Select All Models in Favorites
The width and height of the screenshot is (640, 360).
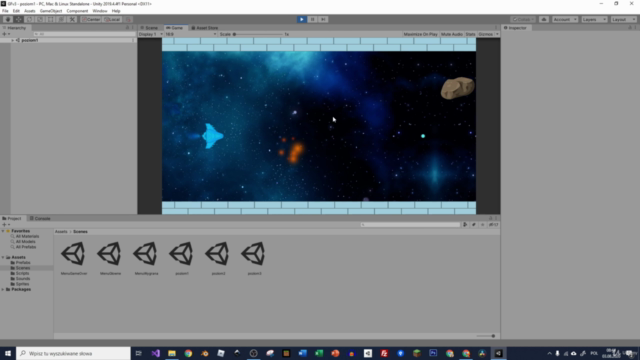[x=25, y=242]
